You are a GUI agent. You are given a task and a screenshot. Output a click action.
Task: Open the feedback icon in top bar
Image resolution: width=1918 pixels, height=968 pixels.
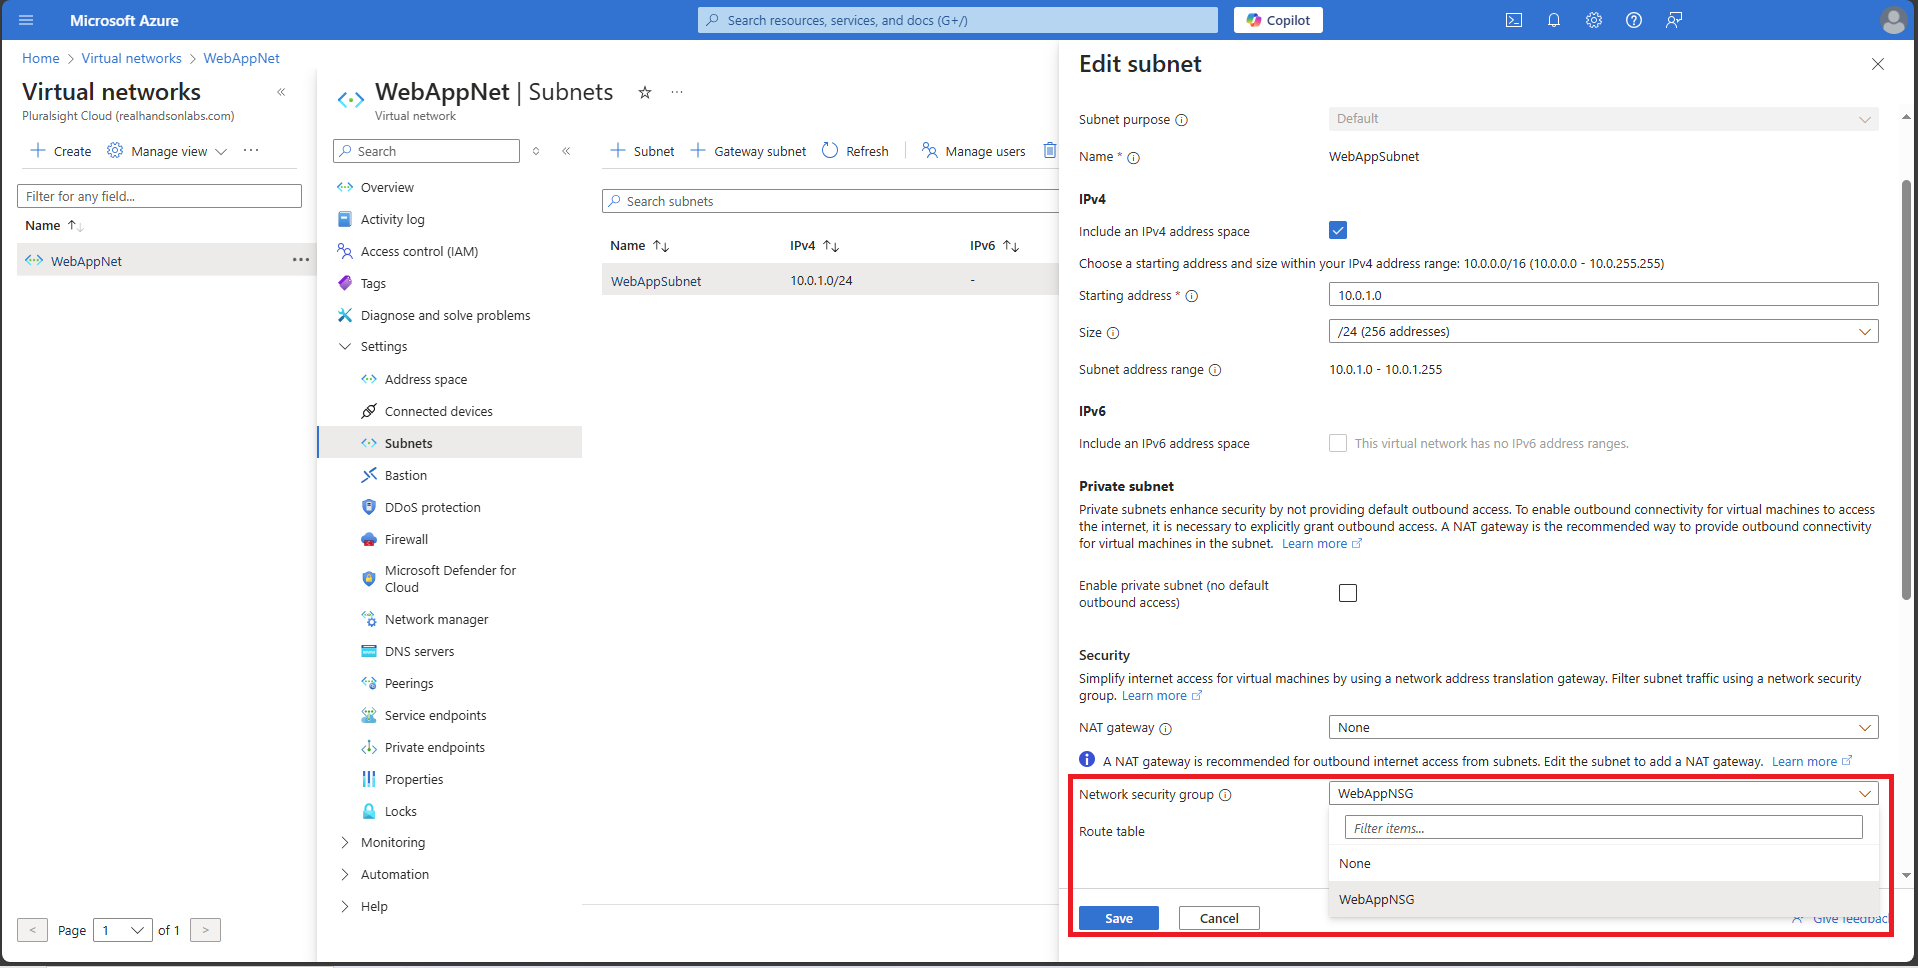pyautogui.click(x=1674, y=20)
